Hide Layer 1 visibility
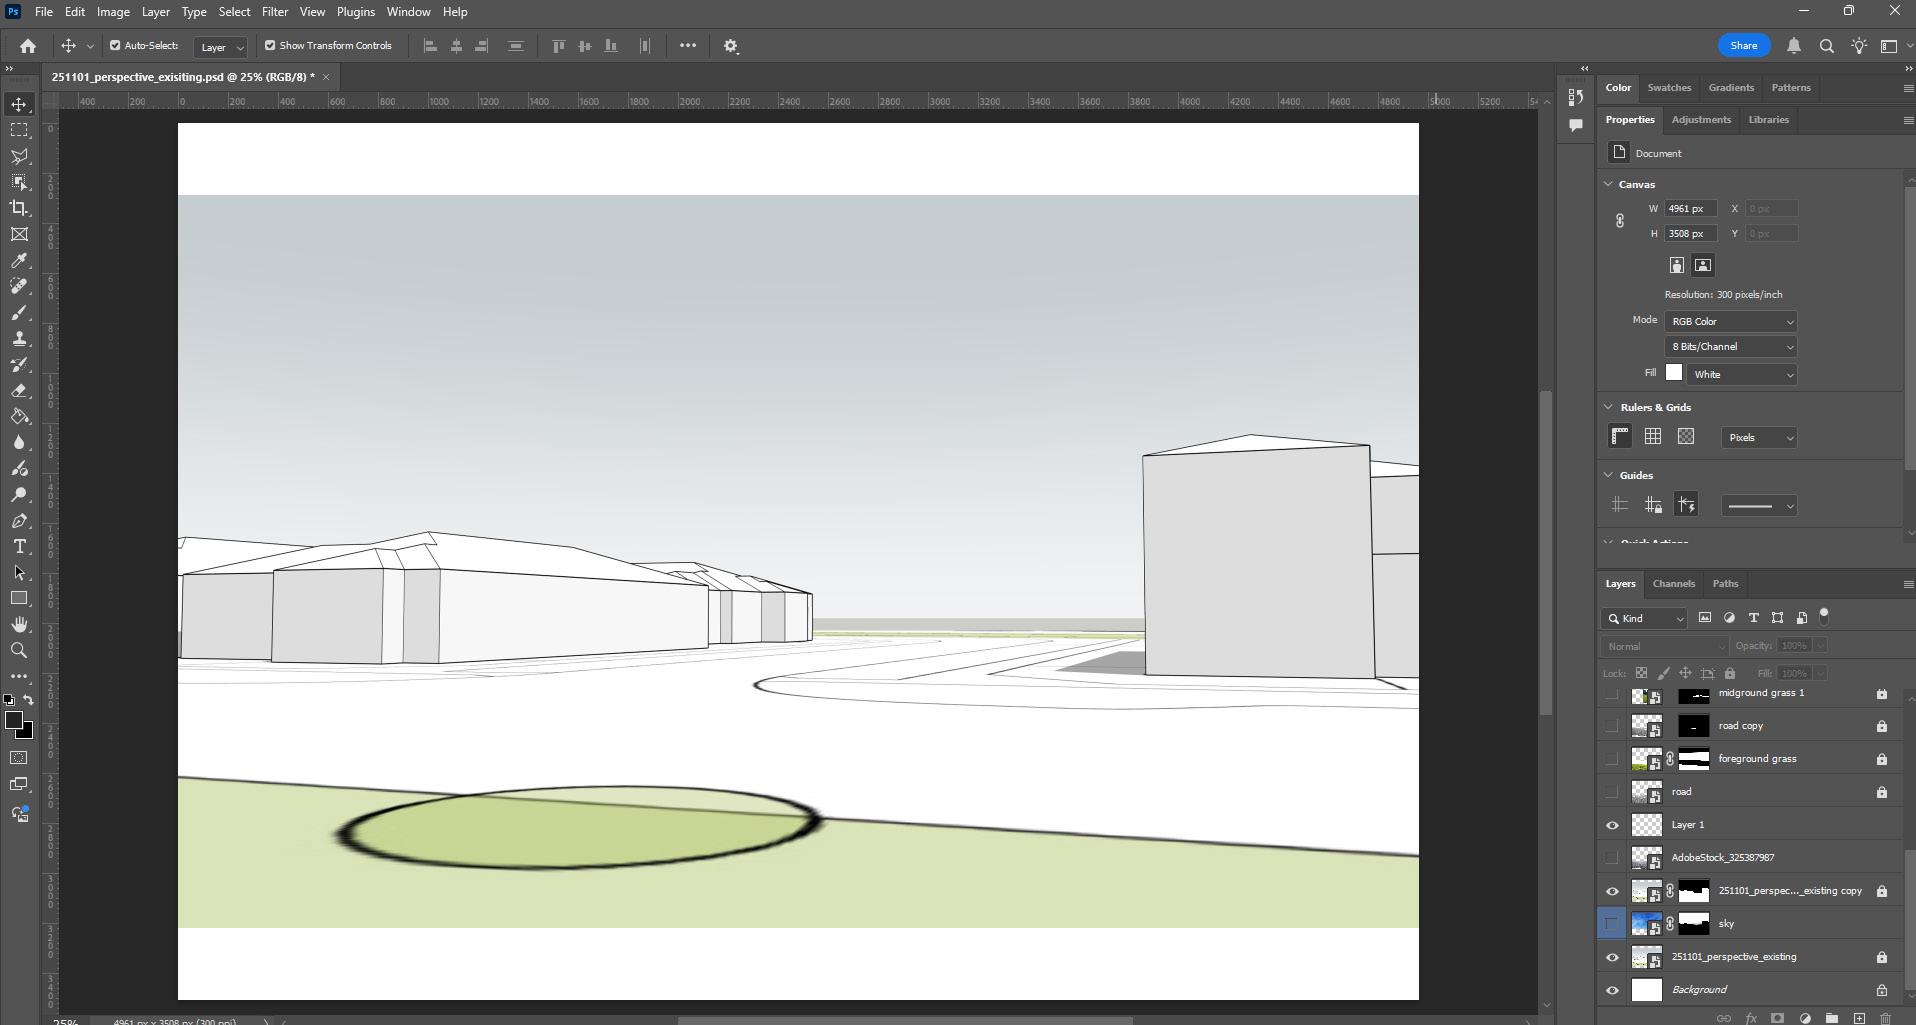The height and width of the screenshot is (1025, 1916). 1612,825
